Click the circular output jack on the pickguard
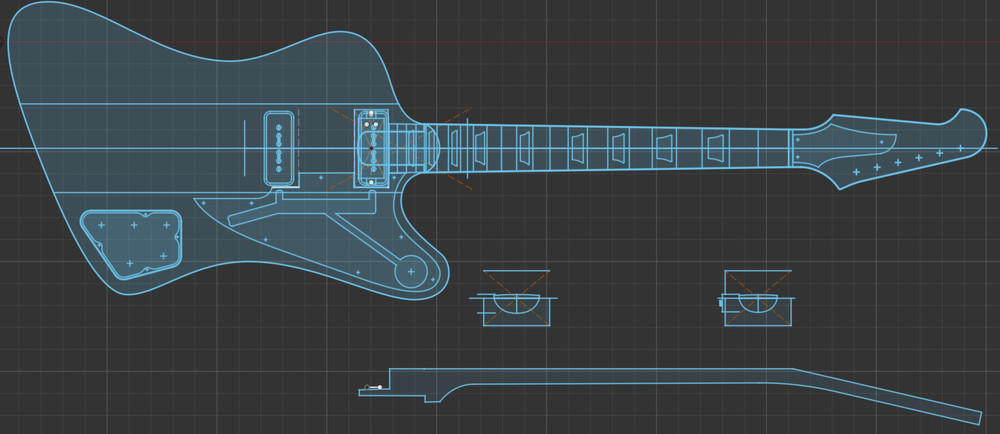 409,271
